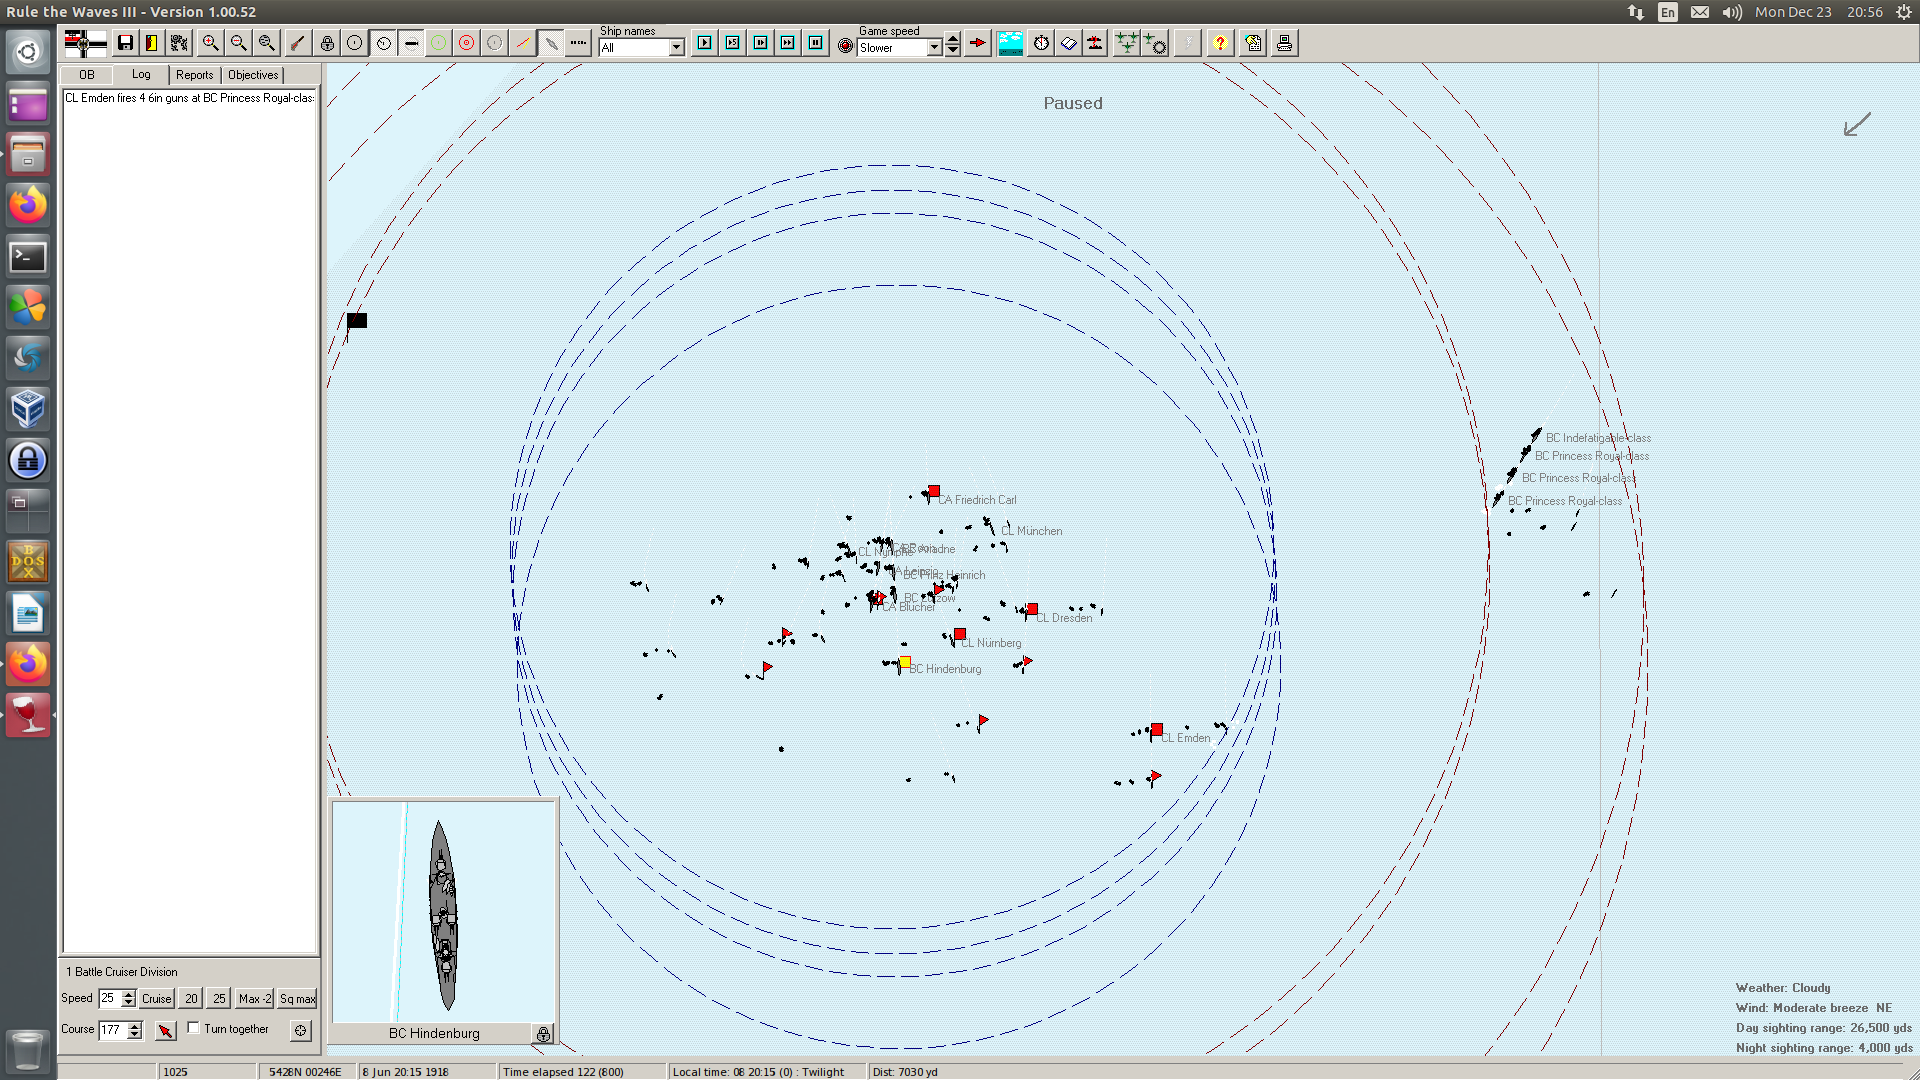Screen dimensions: 1920x1080
Task: Toggle the lock beside BC Hindenburg
Action: pos(543,1034)
